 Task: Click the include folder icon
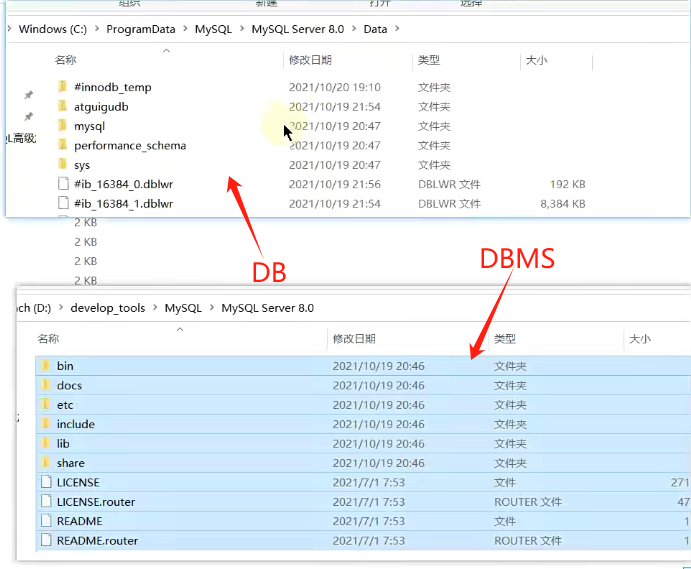click(45, 424)
